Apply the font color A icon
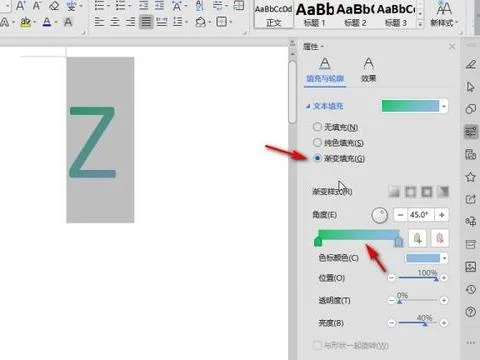The image size is (480, 360). (x=47, y=22)
